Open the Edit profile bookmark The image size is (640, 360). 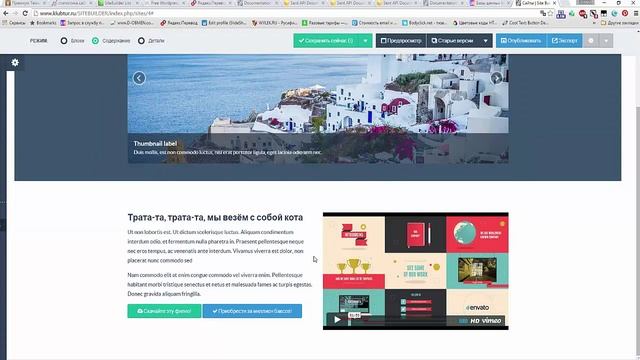(x=224, y=23)
